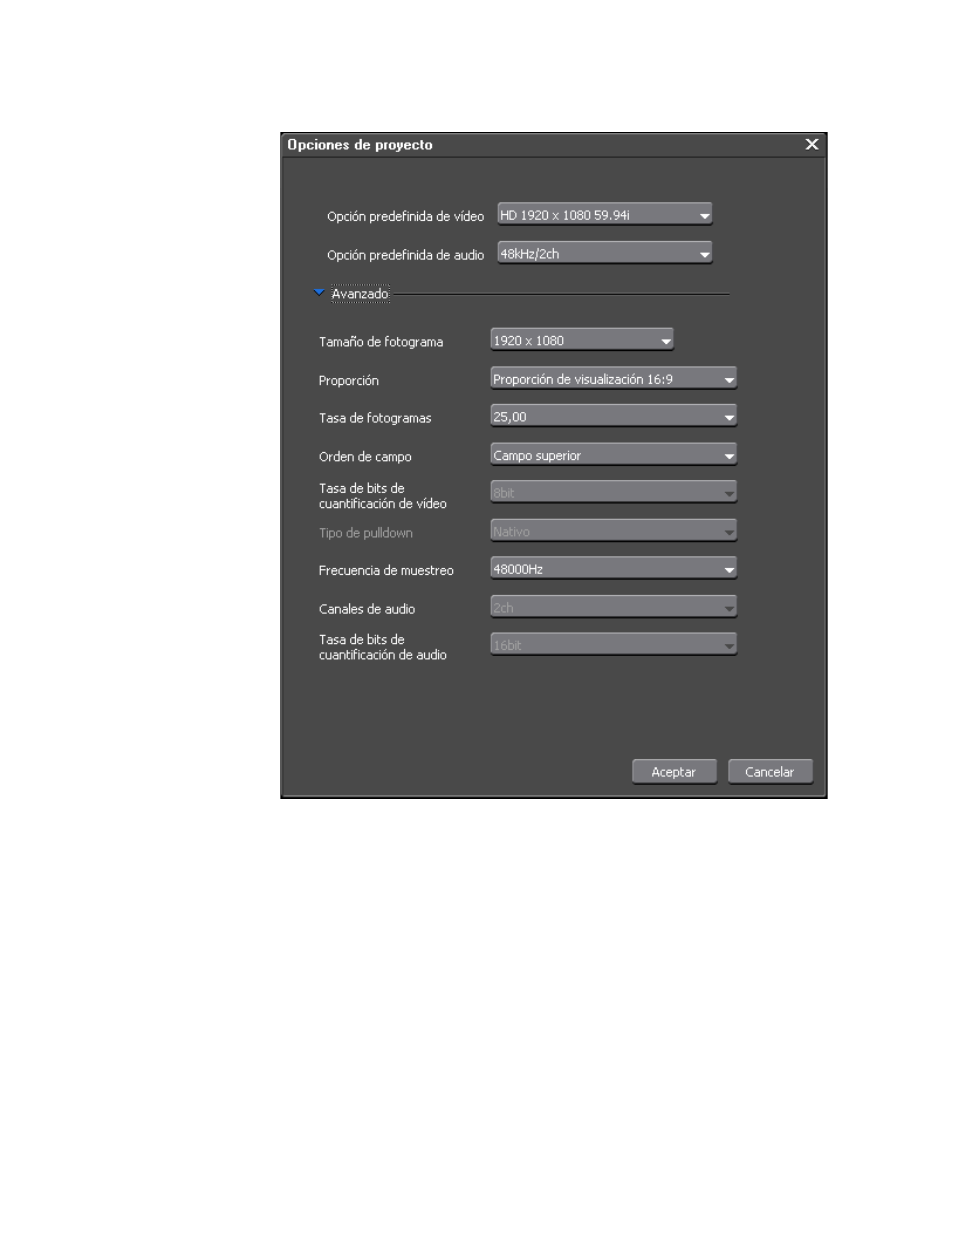
Task: Open the Opción predefinida de audio dropdown
Action: [x=605, y=254]
